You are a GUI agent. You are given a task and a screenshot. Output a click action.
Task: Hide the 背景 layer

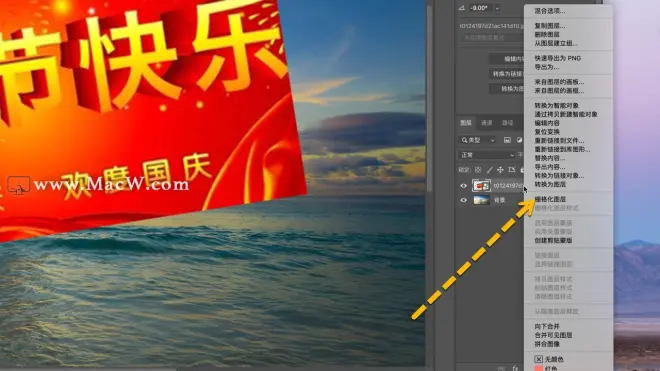click(463, 200)
